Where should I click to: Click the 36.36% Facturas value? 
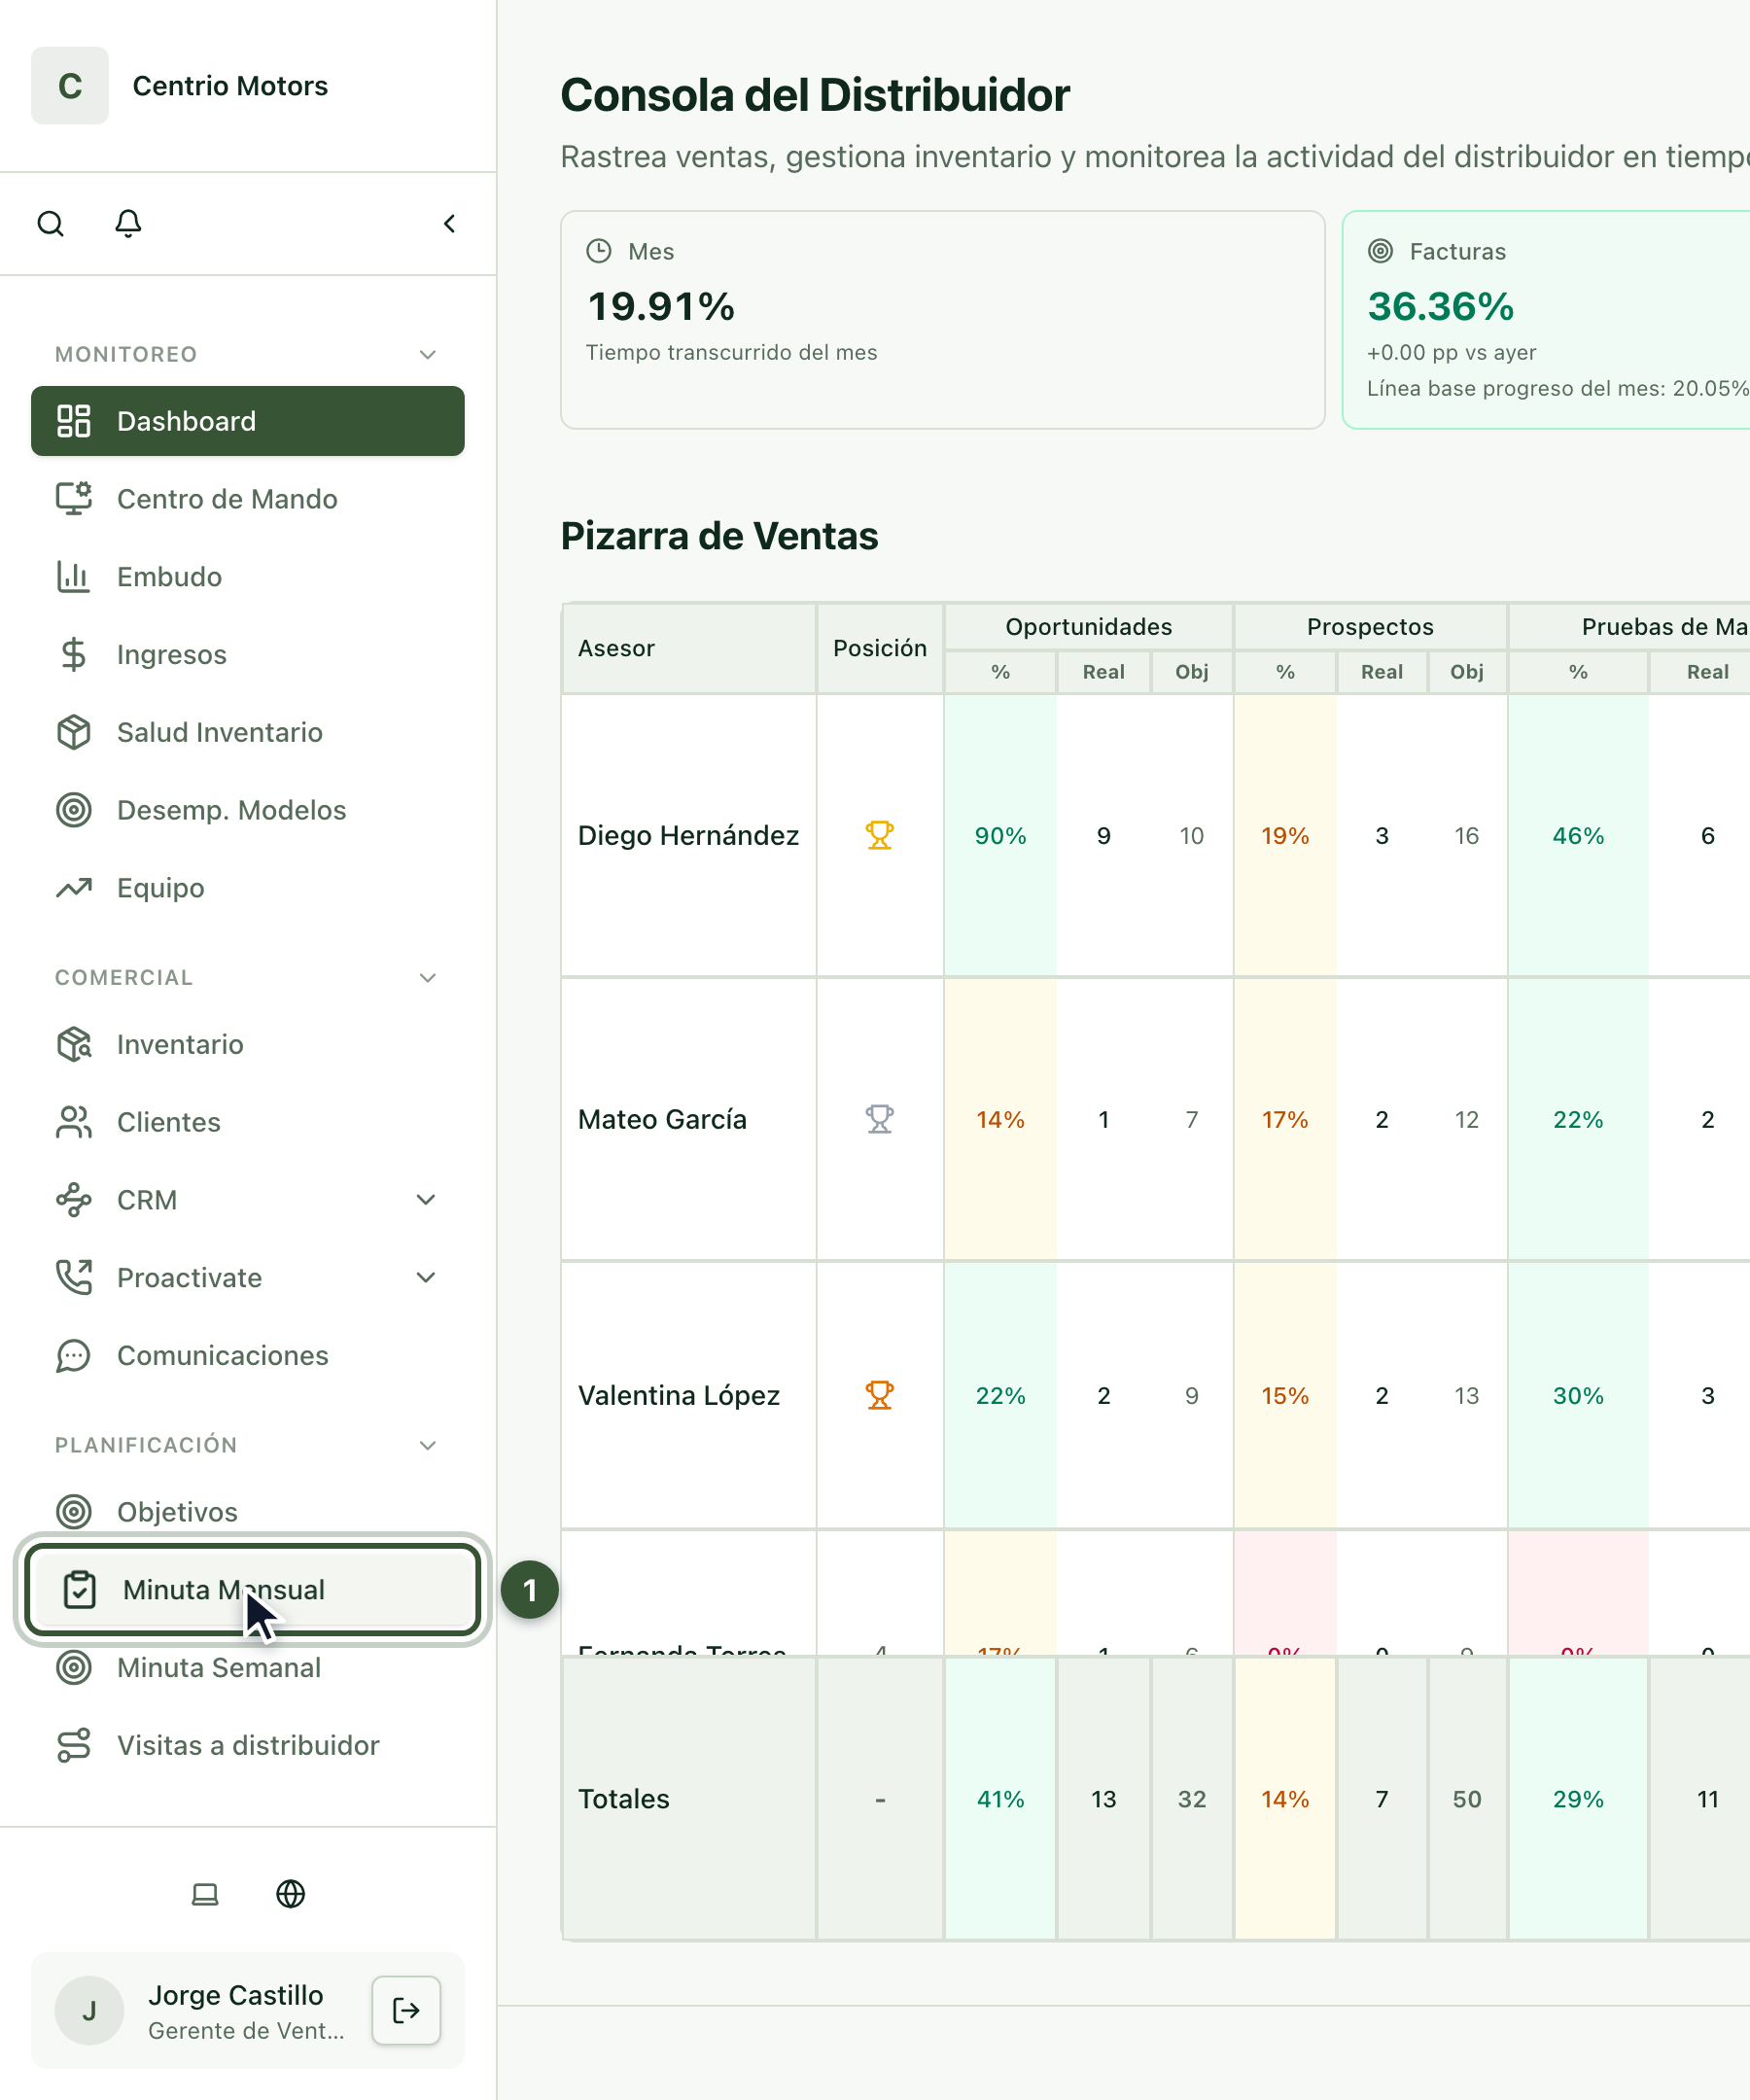[1440, 306]
